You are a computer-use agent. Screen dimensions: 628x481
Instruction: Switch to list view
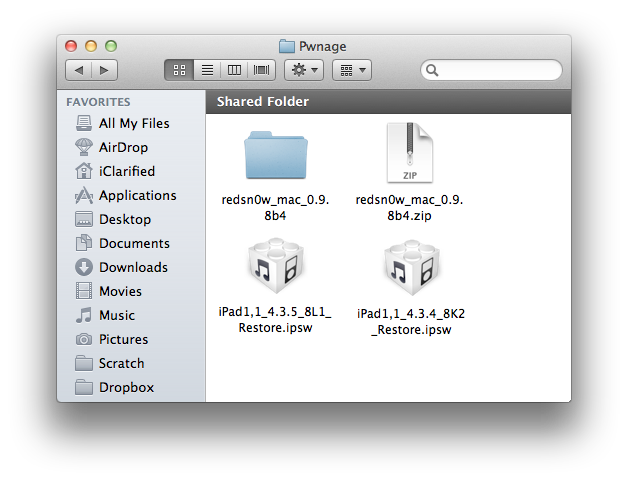point(207,70)
